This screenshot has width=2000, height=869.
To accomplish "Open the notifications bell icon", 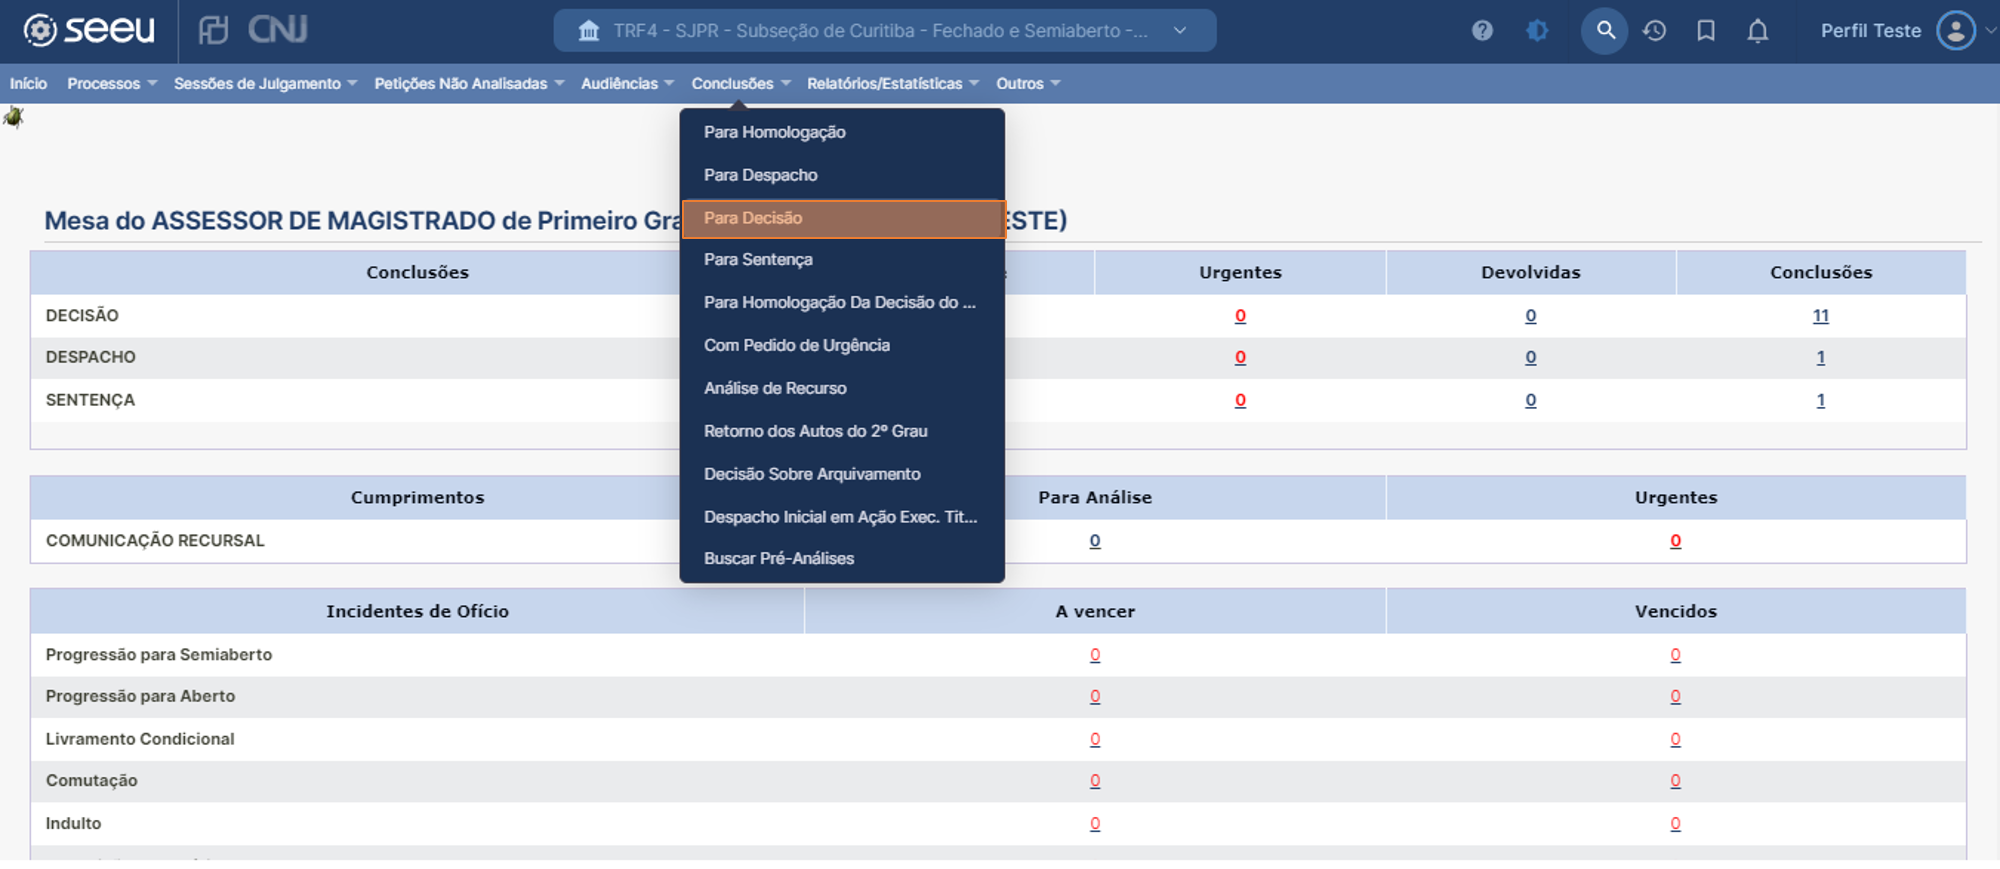I will [x=1757, y=31].
